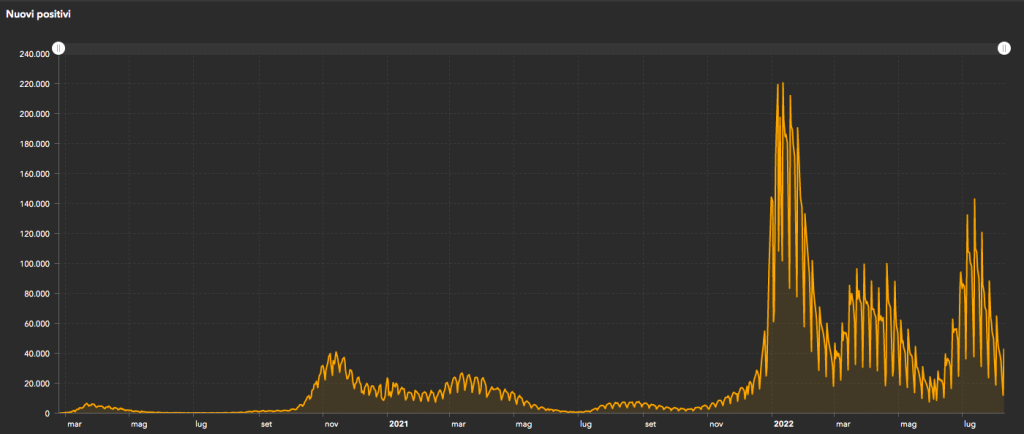This screenshot has height=434, width=1024.
Task: Click the middle of the range selector track
Action: tap(531, 48)
